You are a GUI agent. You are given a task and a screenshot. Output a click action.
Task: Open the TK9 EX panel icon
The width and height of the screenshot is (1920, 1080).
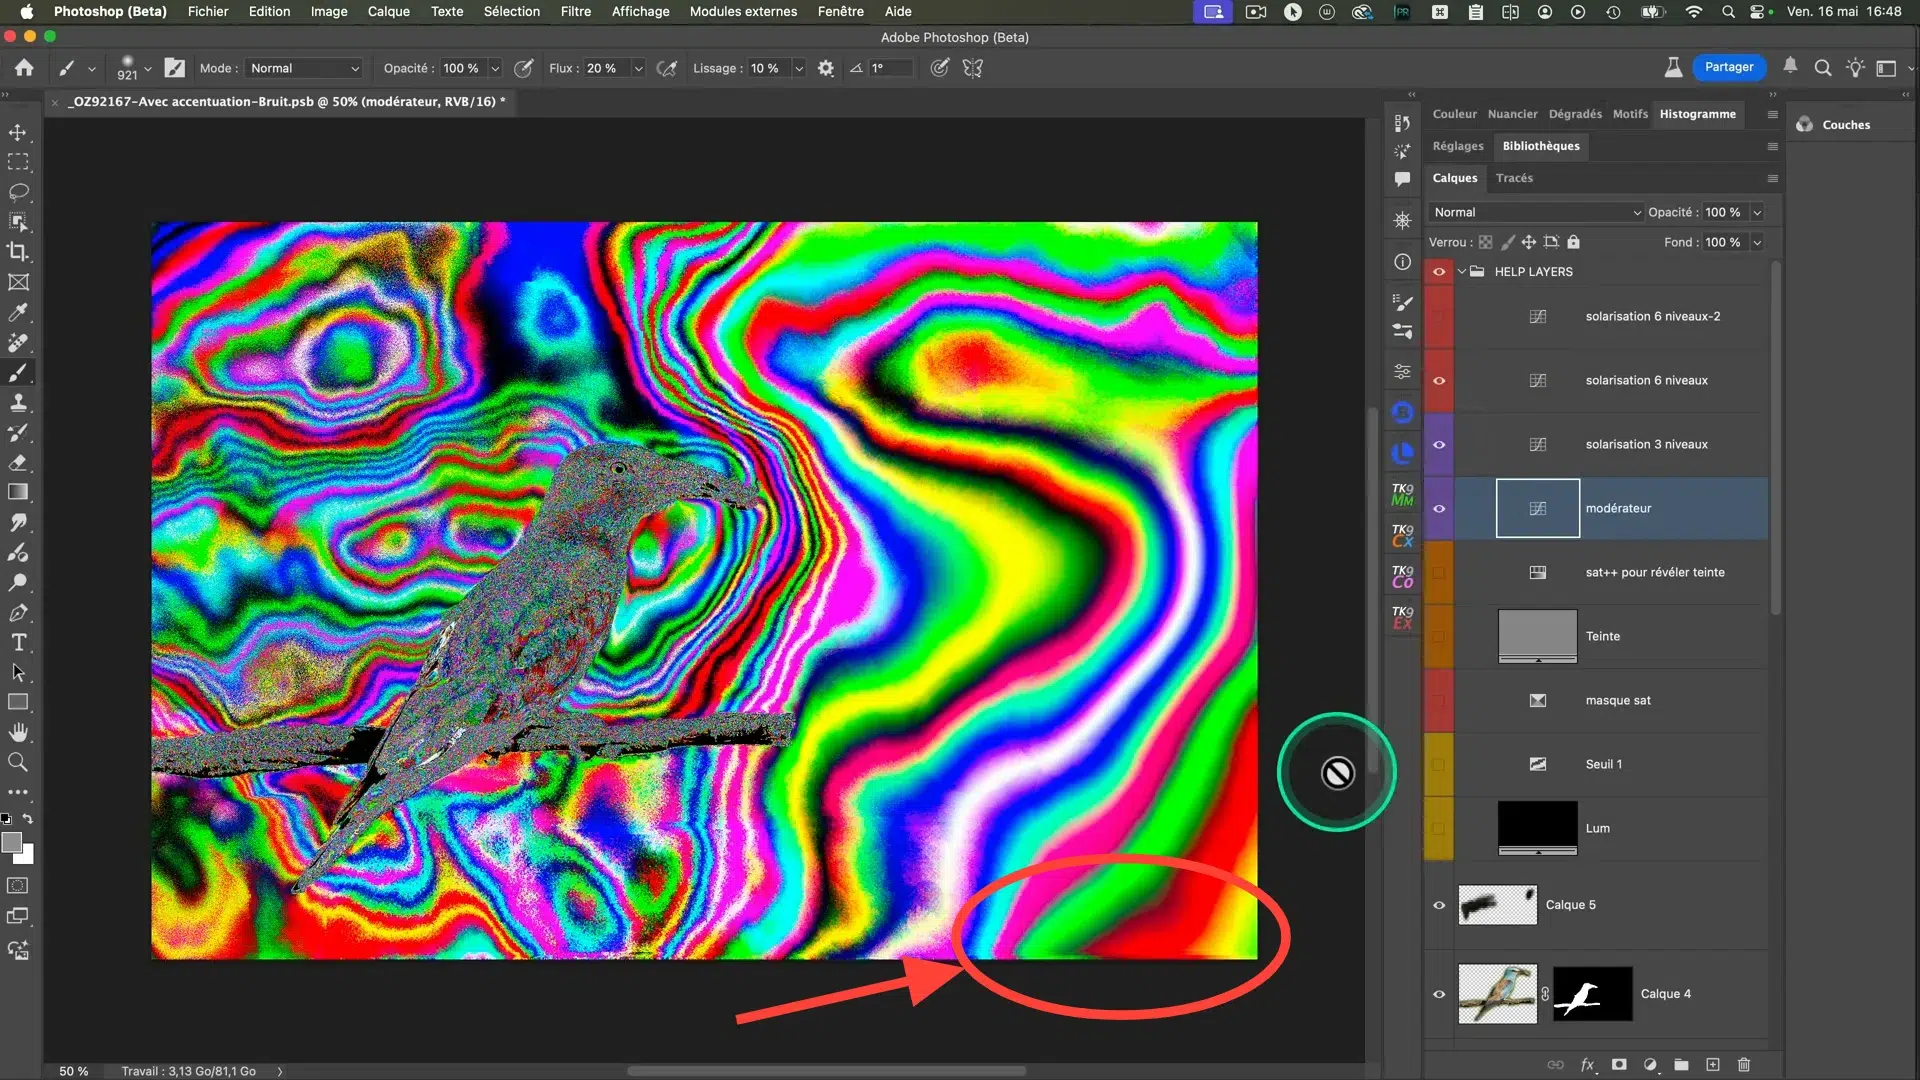point(1402,617)
